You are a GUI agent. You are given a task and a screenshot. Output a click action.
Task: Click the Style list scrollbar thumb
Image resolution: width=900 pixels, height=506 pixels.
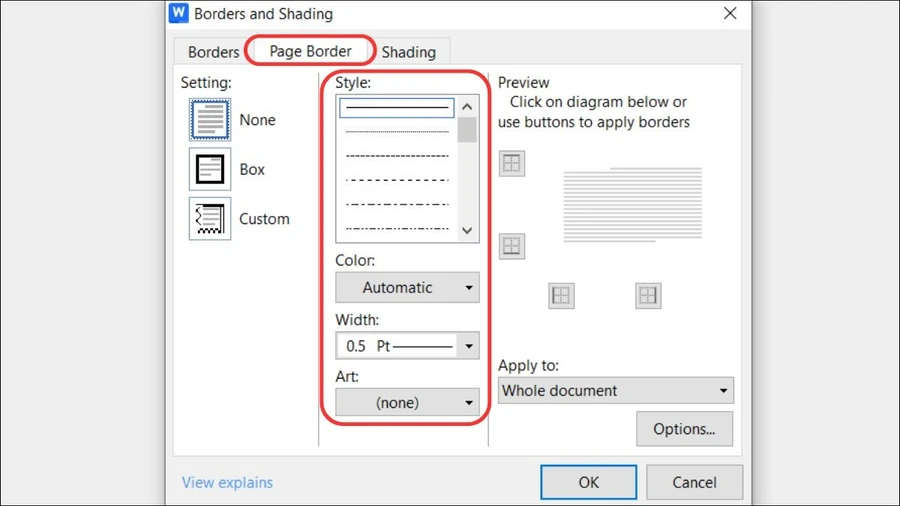pos(467,130)
